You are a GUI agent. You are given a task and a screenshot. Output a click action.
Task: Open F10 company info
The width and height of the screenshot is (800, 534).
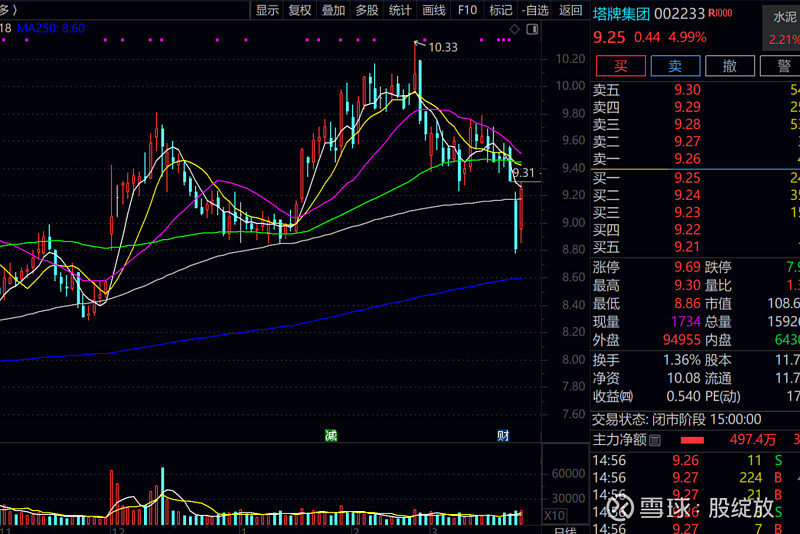pos(467,10)
